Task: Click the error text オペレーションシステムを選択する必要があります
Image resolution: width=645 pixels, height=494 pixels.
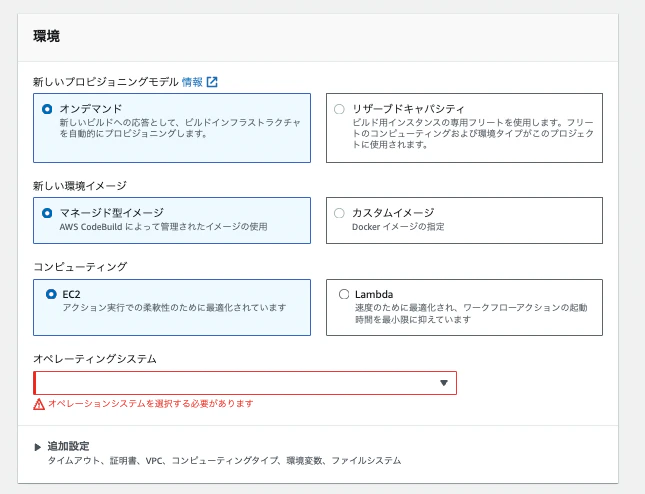Action: [151, 404]
